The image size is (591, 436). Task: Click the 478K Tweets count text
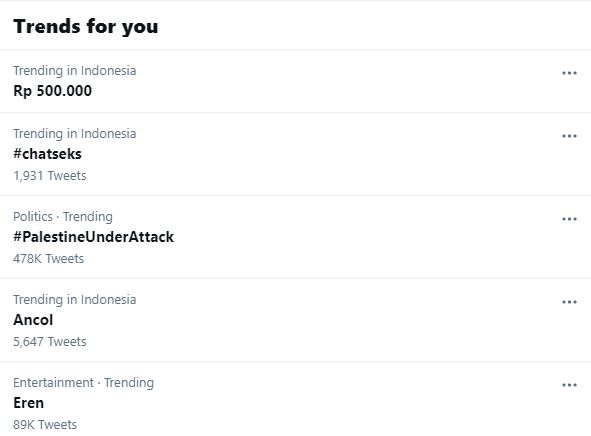[x=49, y=259]
